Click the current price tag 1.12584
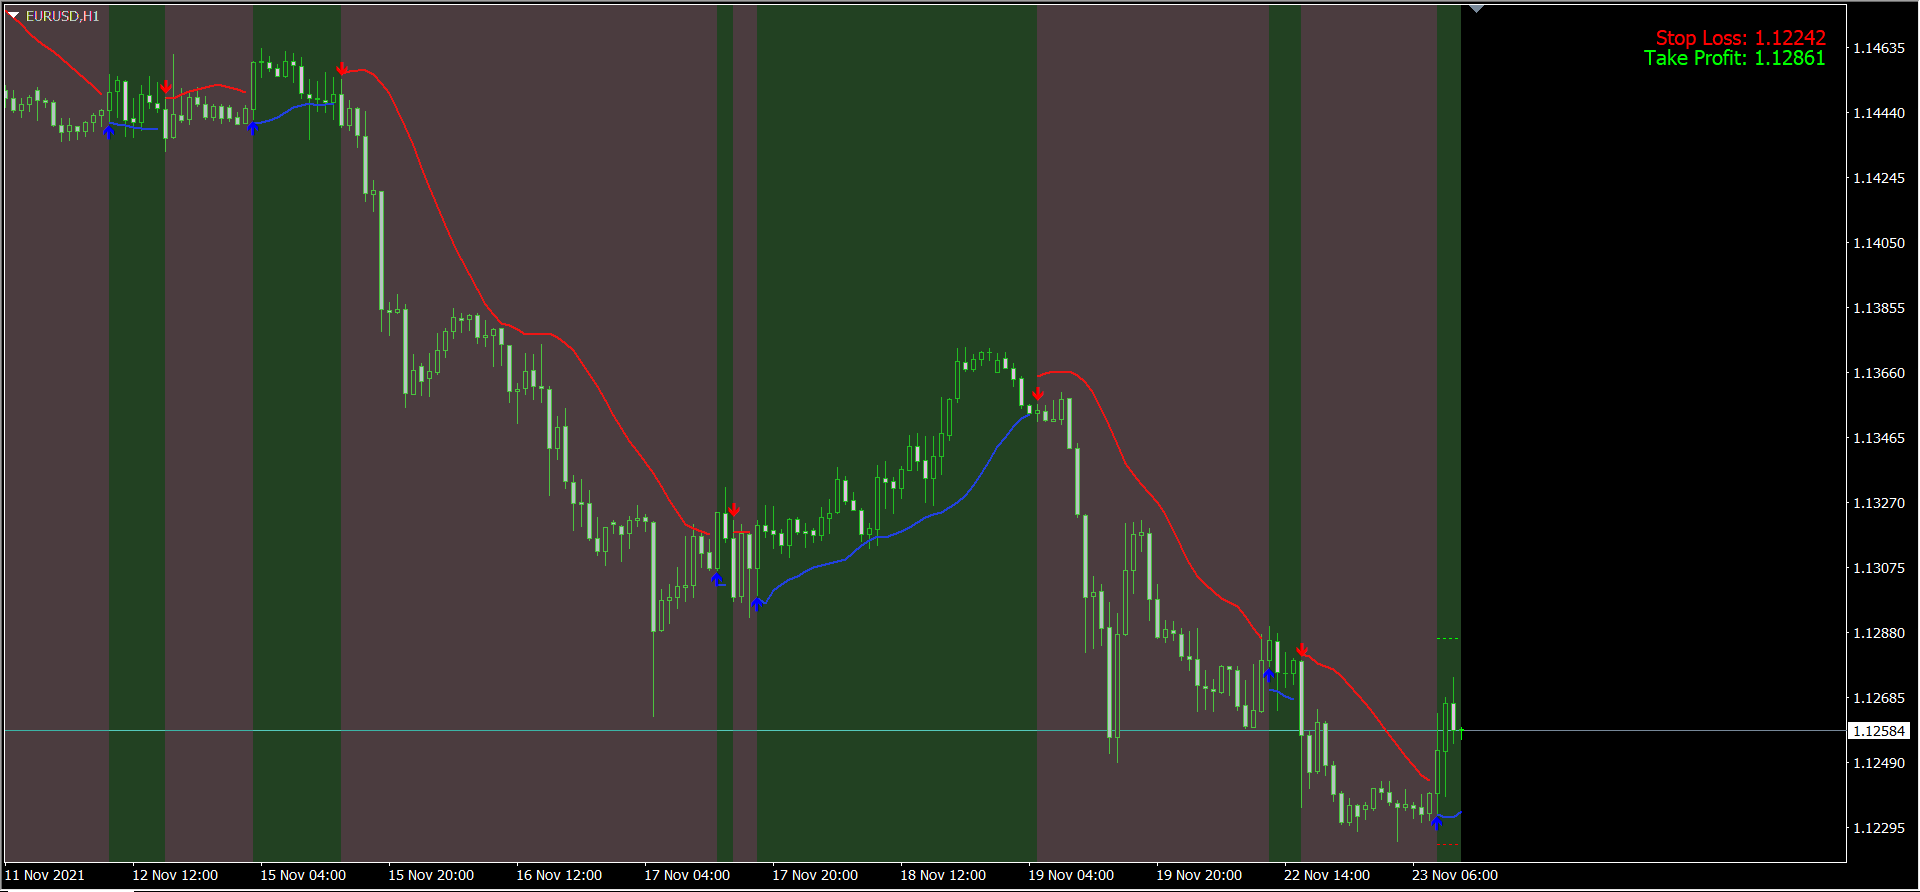The width and height of the screenshot is (1920, 892). point(1878,731)
